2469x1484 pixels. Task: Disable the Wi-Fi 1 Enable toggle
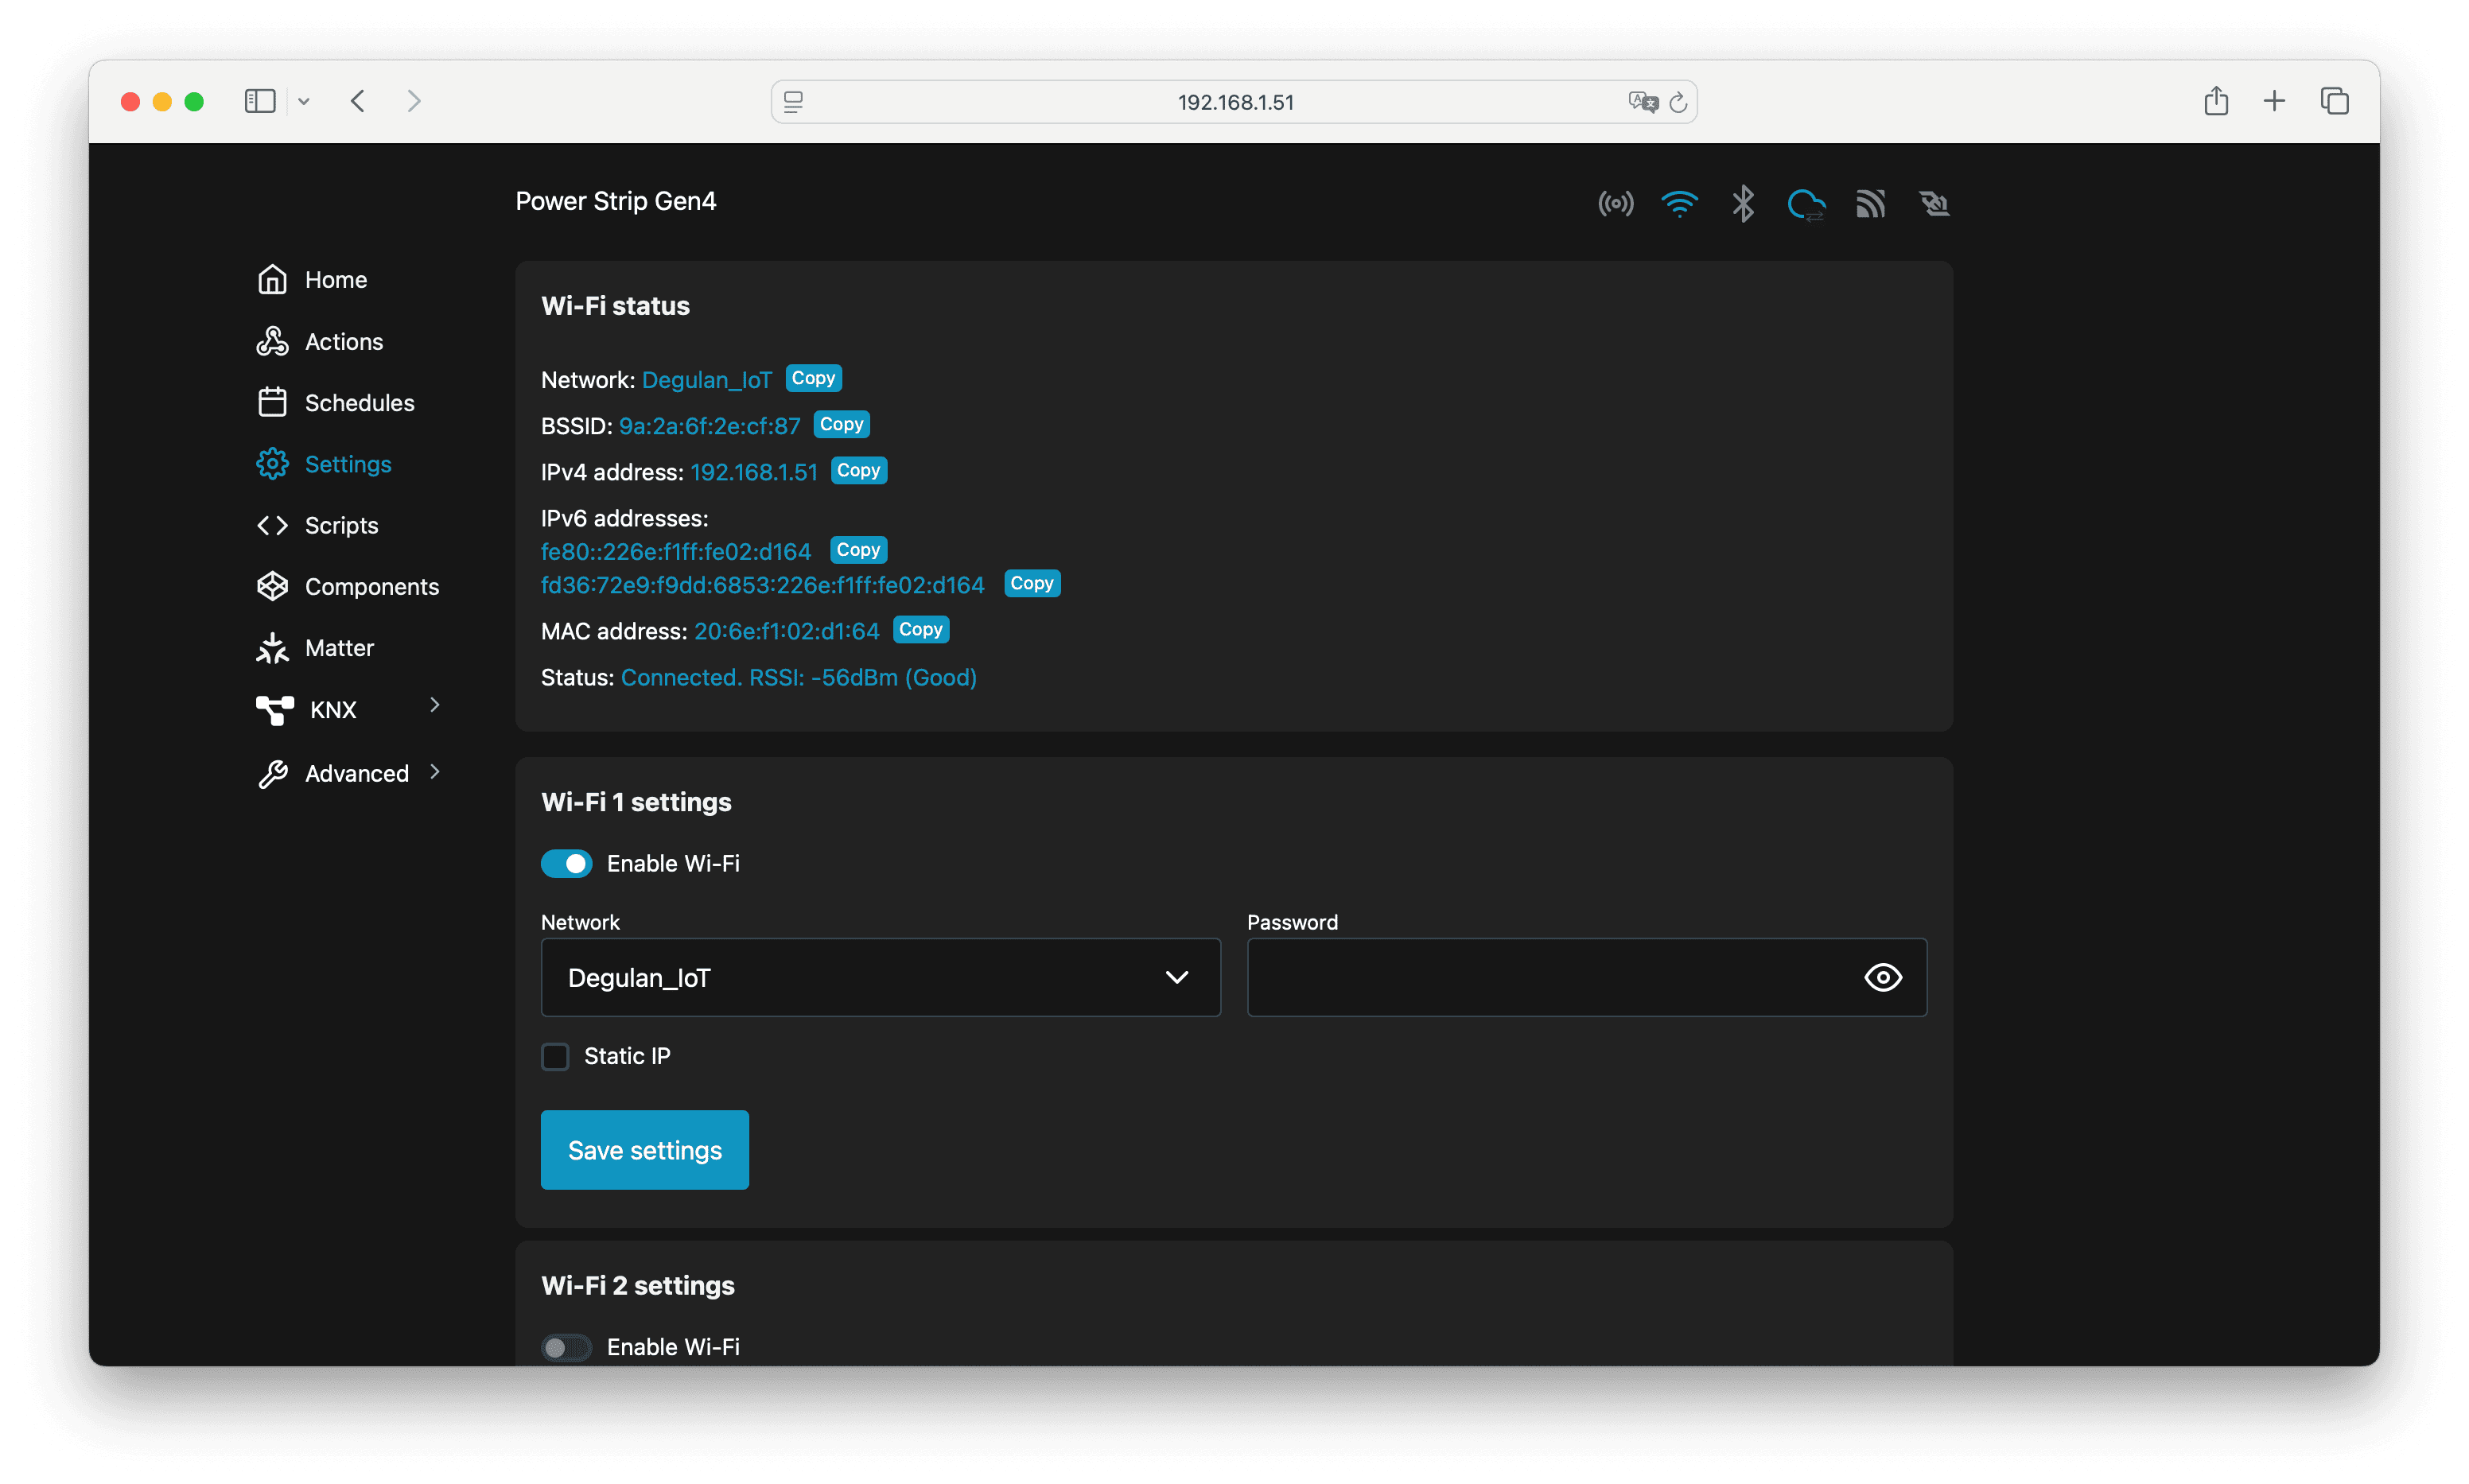(566, 863)
